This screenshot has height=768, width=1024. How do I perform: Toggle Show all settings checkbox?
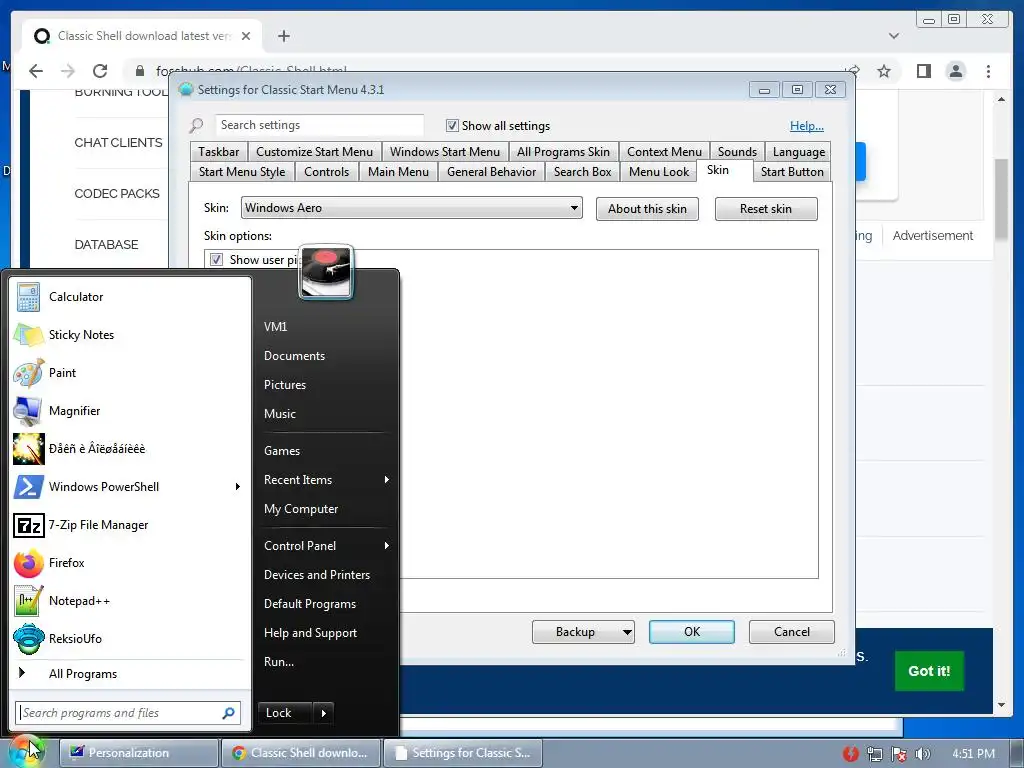point(452,125)
